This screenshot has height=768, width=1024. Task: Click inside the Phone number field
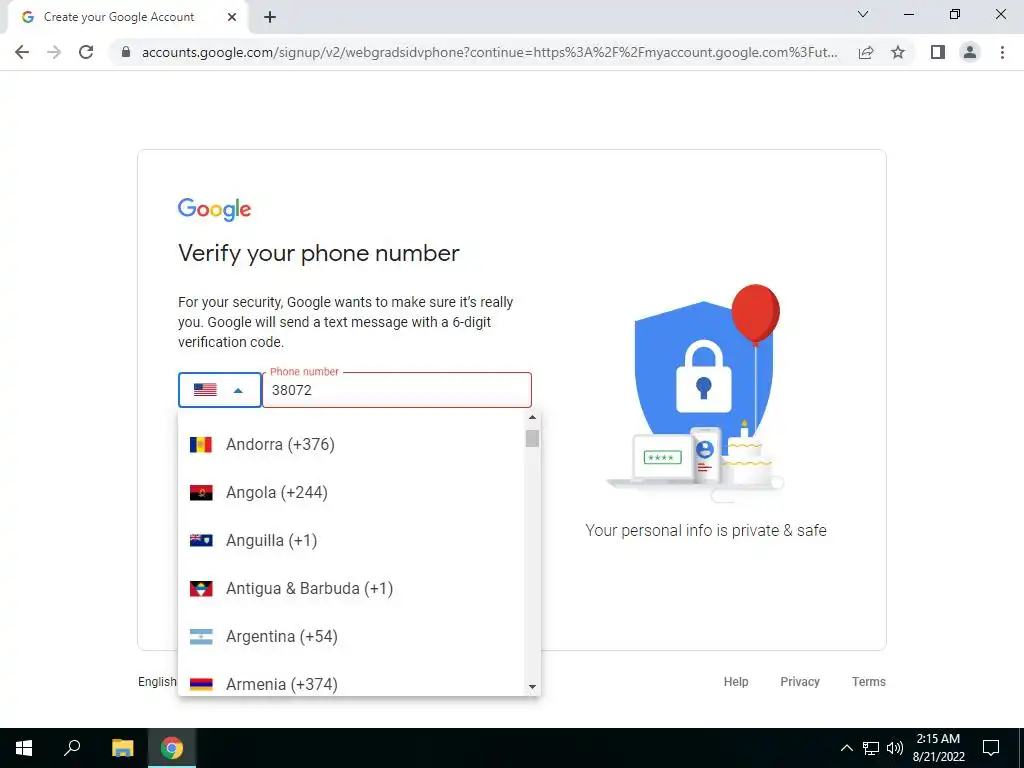pyautogui.click(x=397, y=390)
